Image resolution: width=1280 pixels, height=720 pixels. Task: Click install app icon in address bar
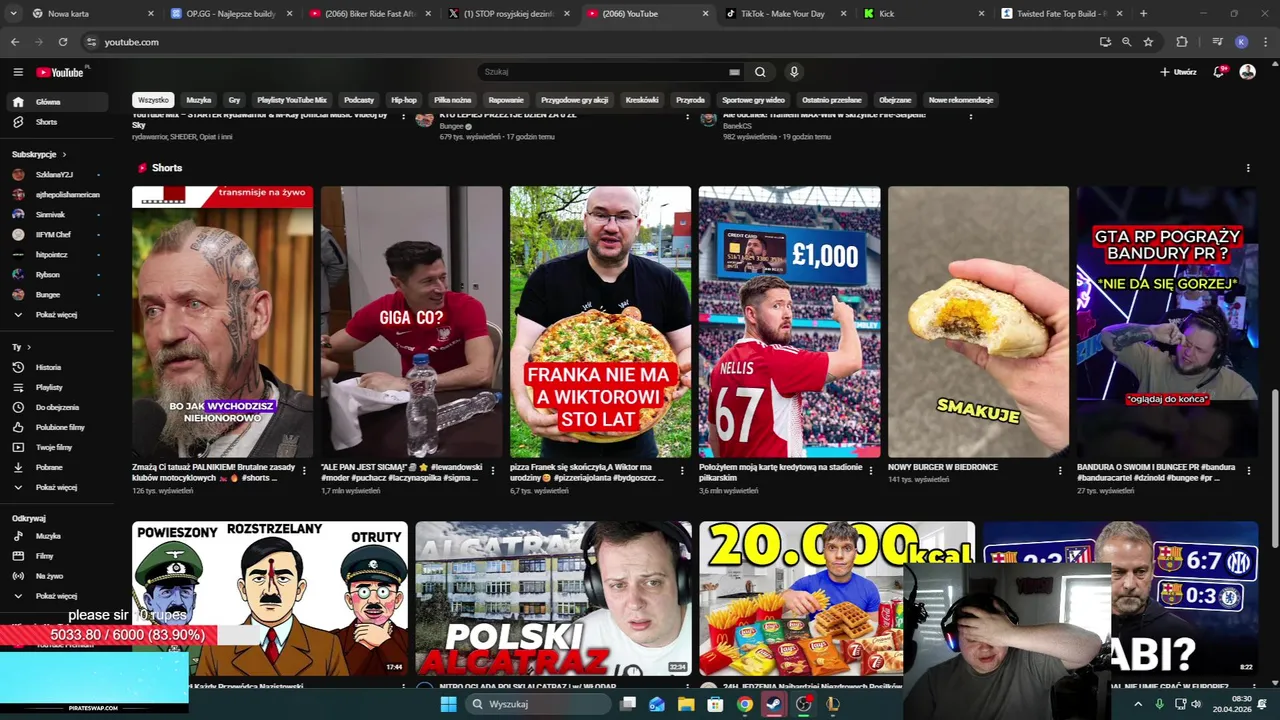1105,42
